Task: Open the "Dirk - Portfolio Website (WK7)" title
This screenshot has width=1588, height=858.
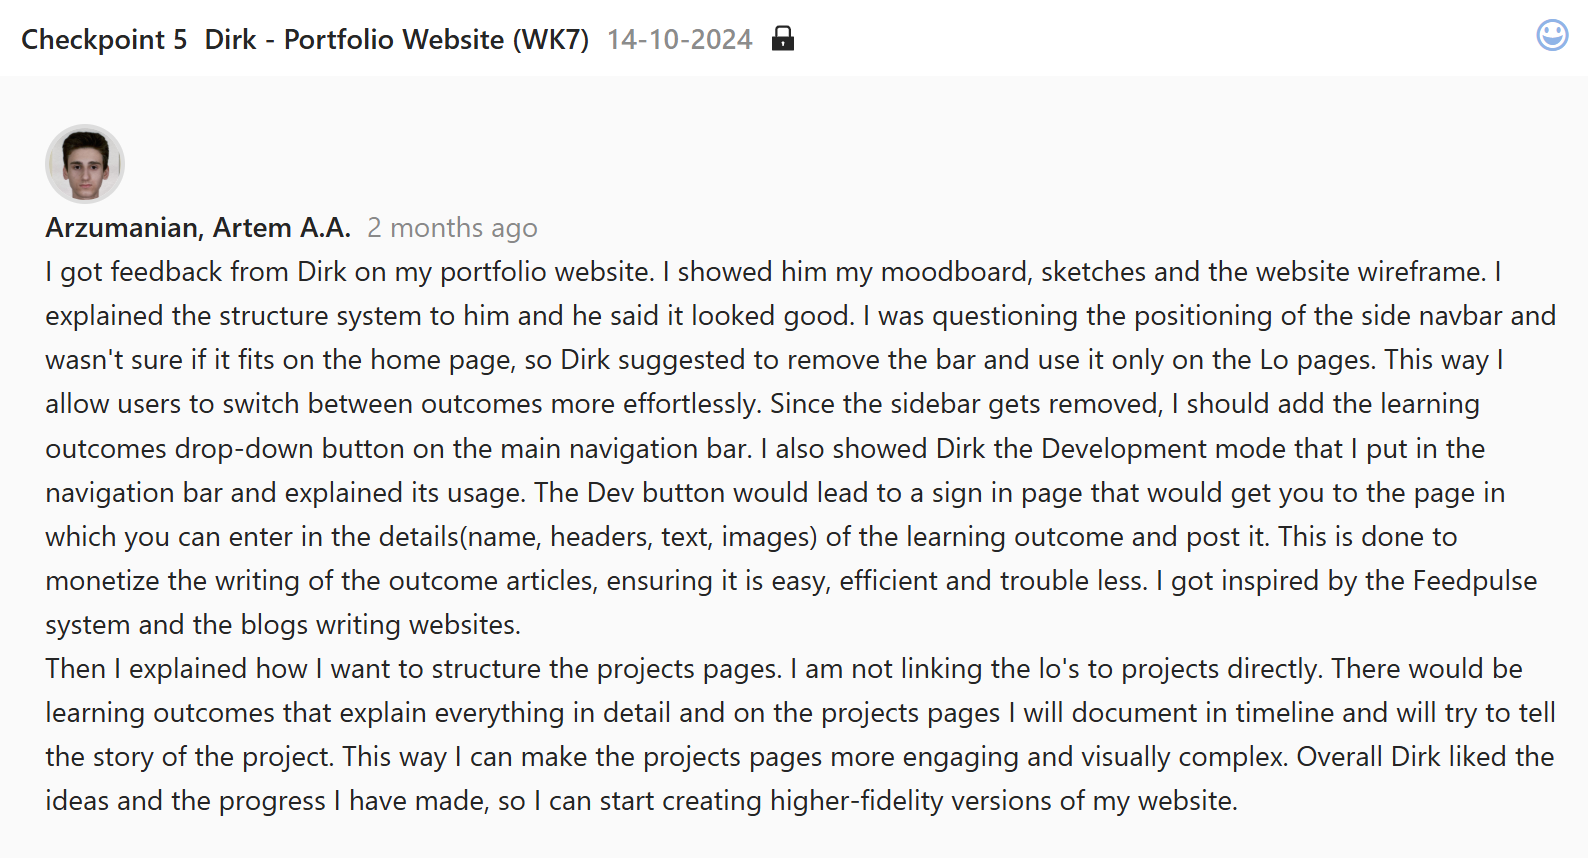Action: click(x=397, y=39)
